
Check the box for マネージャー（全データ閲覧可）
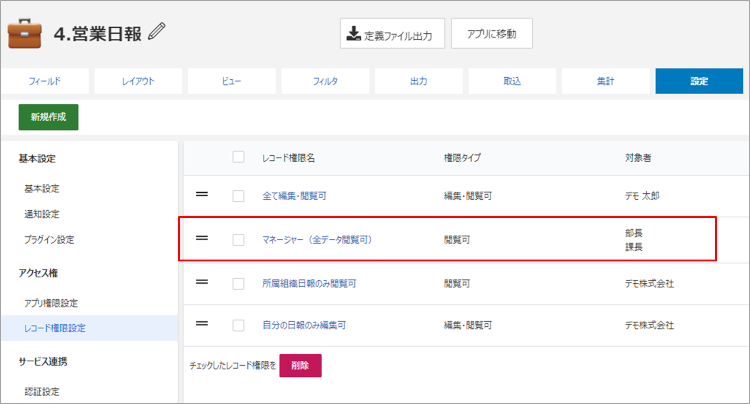click(238, 240)
